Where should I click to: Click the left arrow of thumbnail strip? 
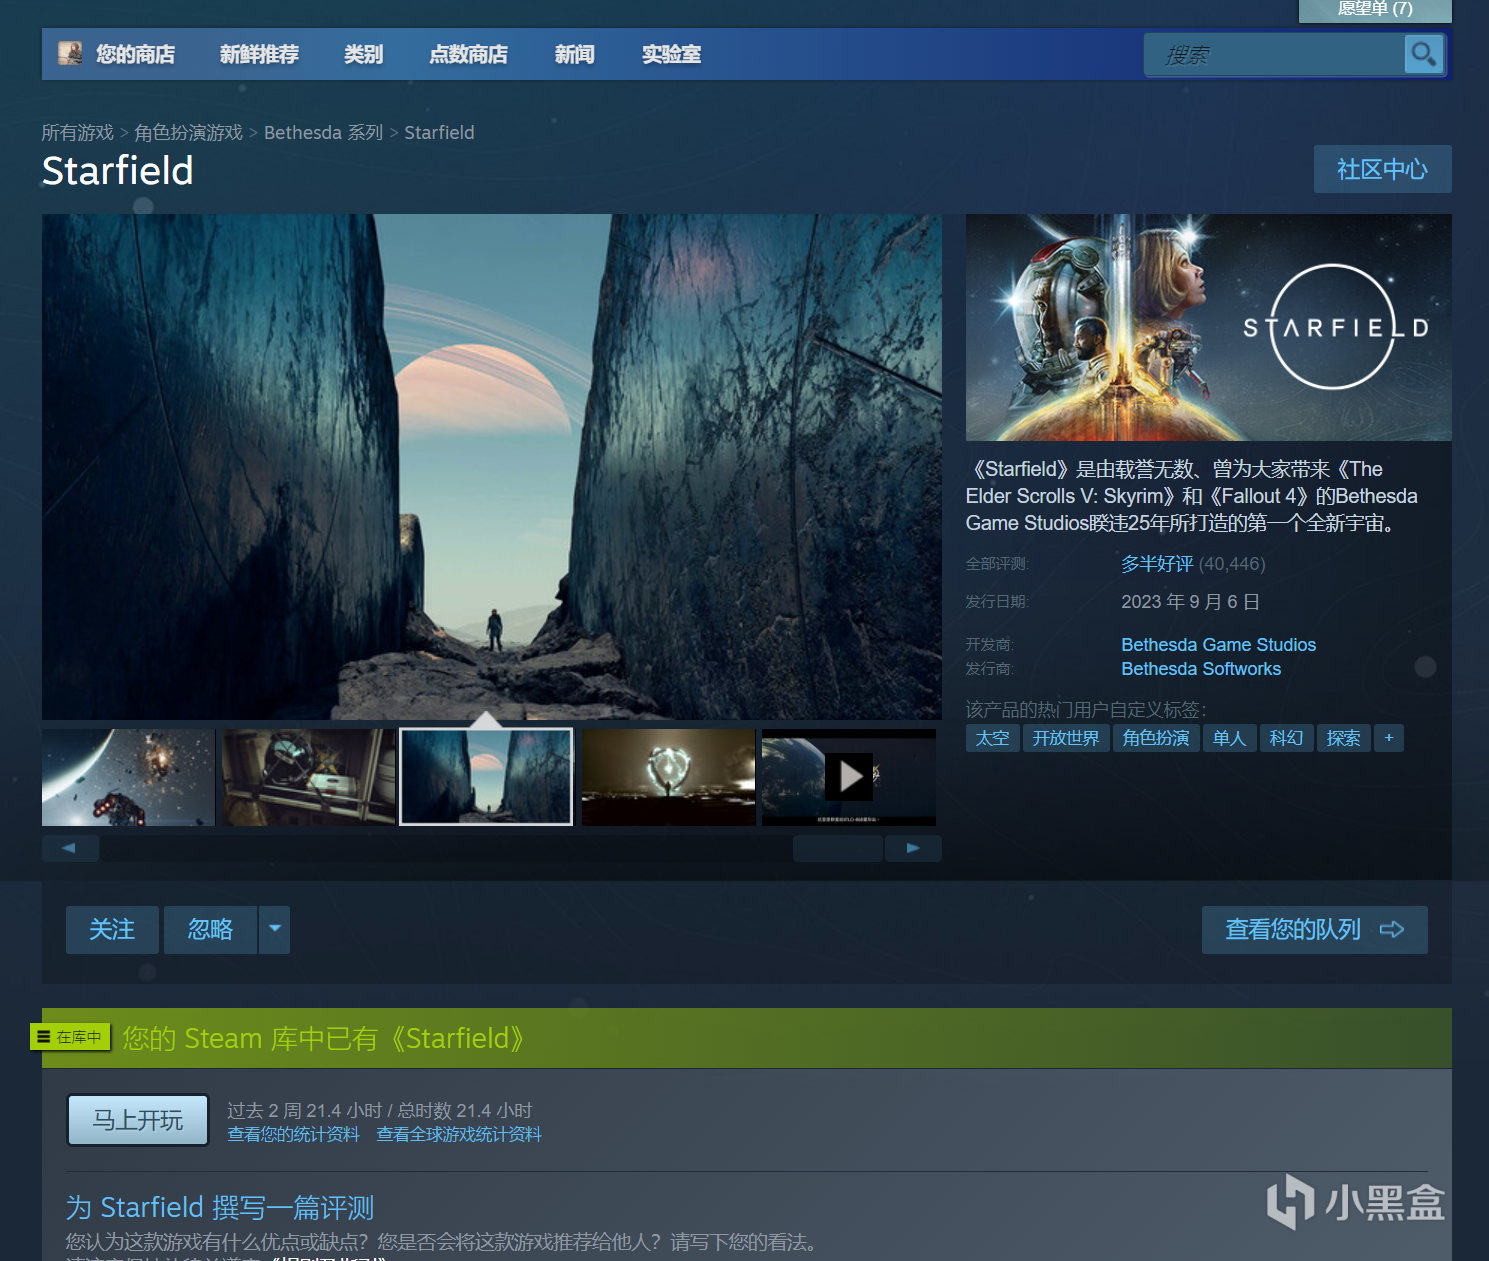(x=70, y=848)
